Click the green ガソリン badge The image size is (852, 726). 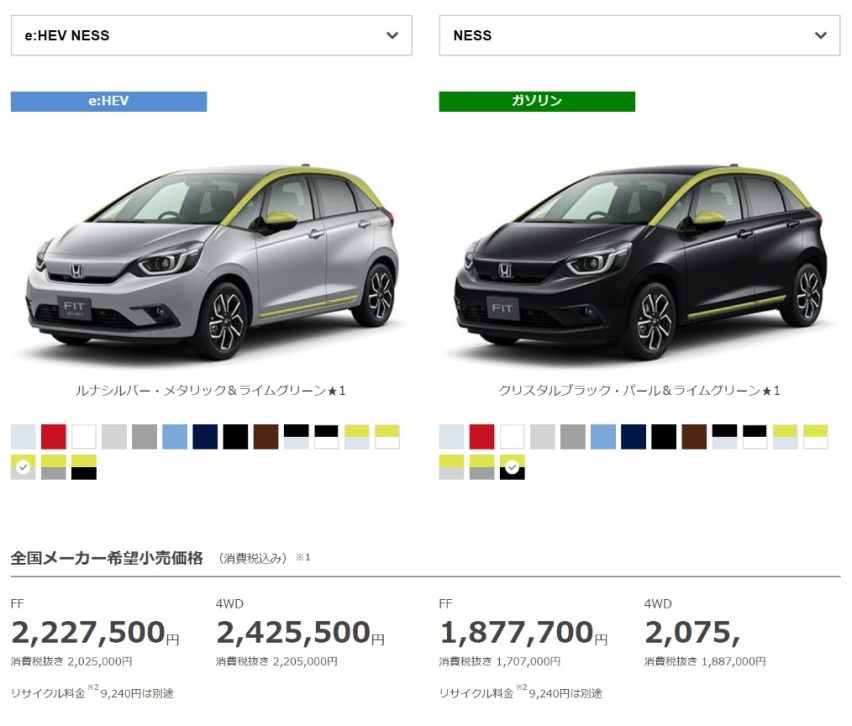point(537,102)
